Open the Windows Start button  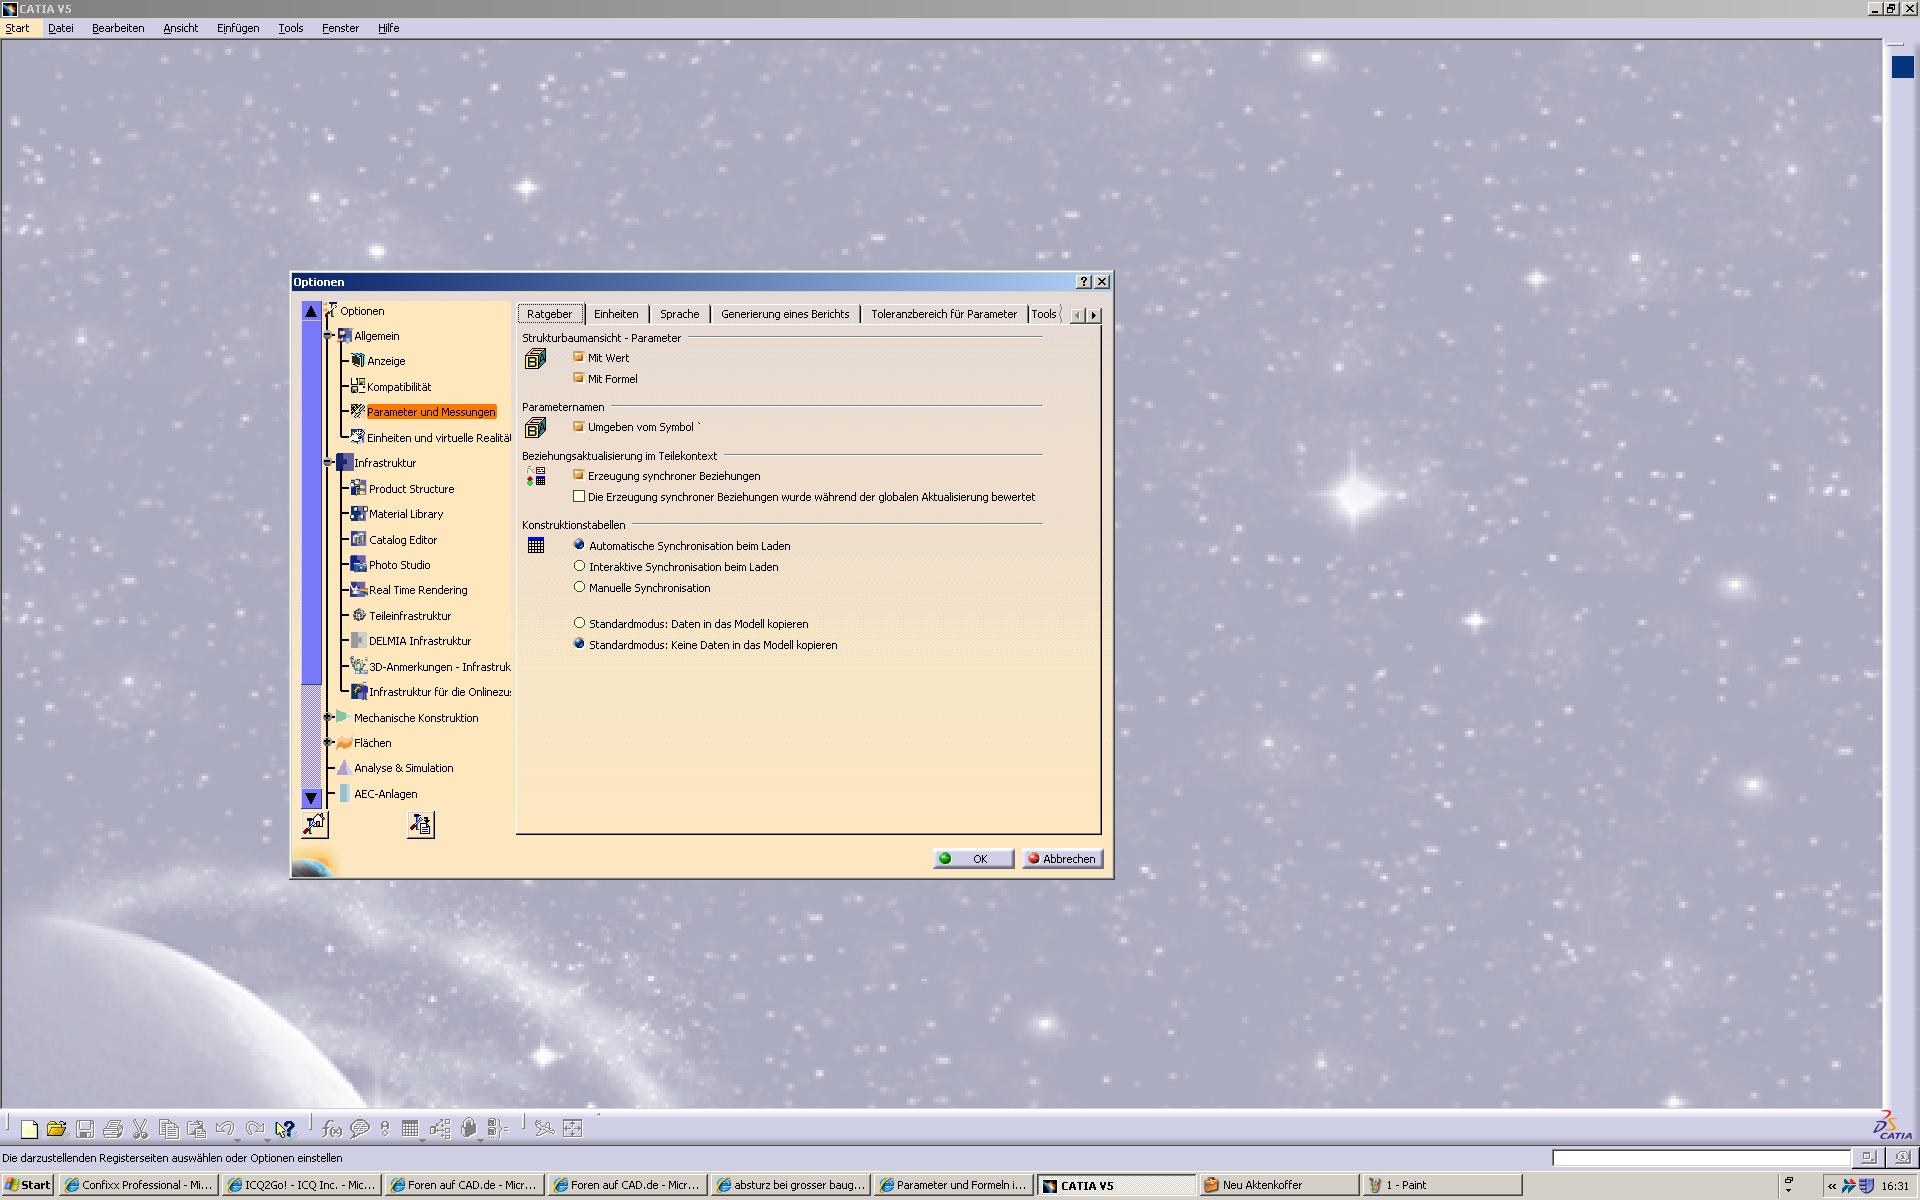(x=27, y=1185)
